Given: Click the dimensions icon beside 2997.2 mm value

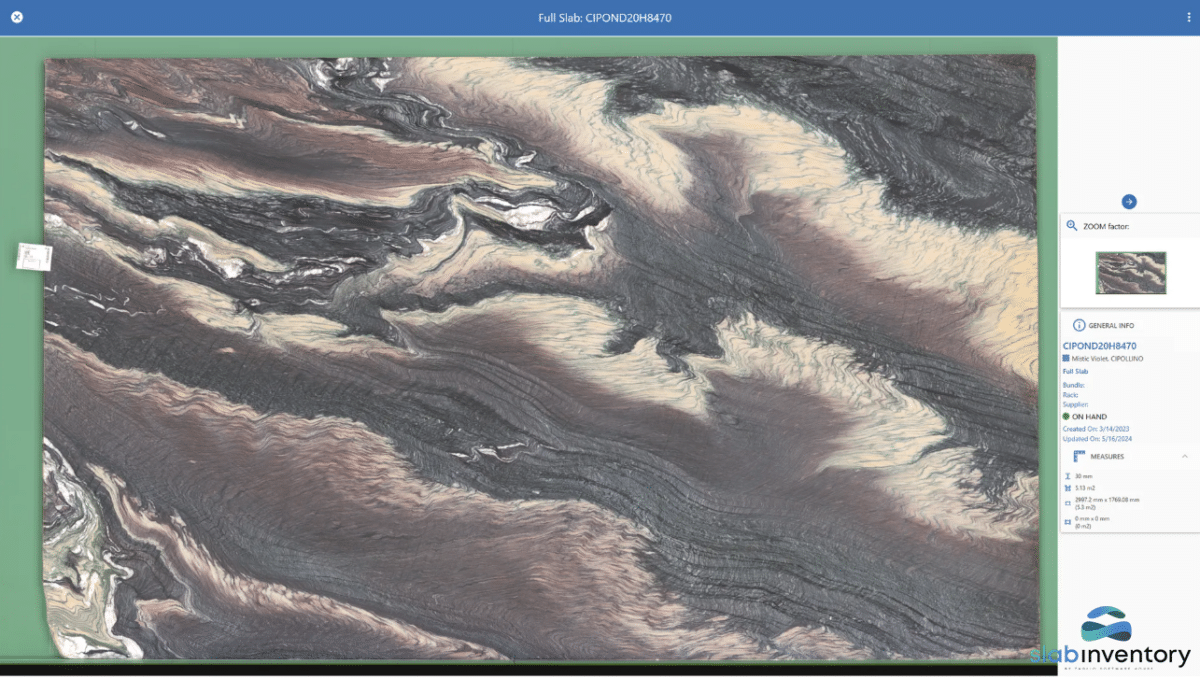Looking at the screenshot, I should point(1067,502).
